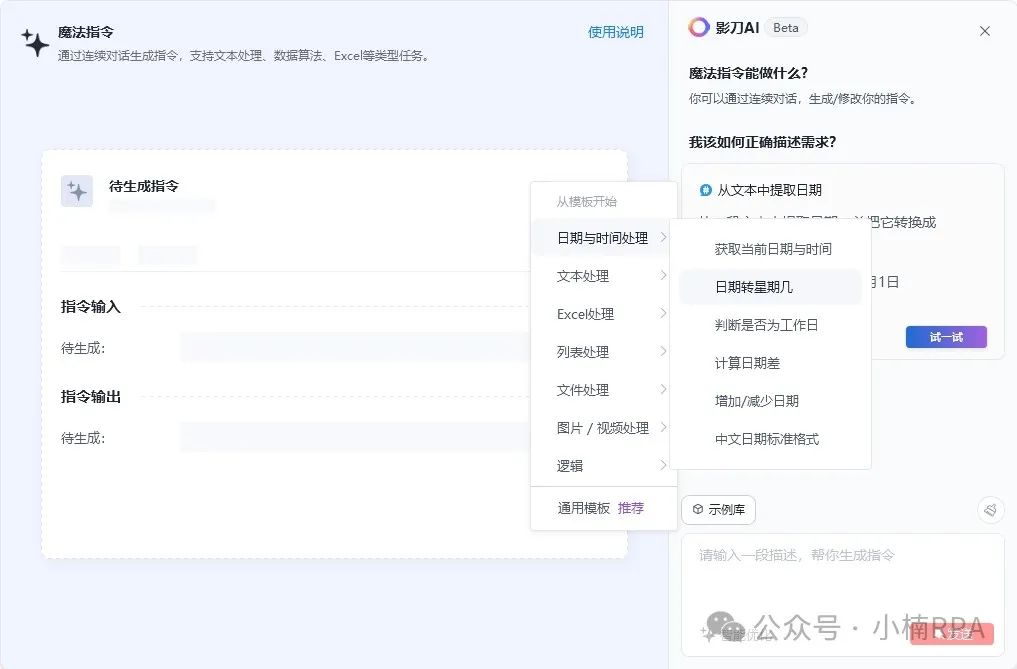1017x669 pixels.
Task: Select 从模板开始 menu item
Action: [x=601, y=199]
